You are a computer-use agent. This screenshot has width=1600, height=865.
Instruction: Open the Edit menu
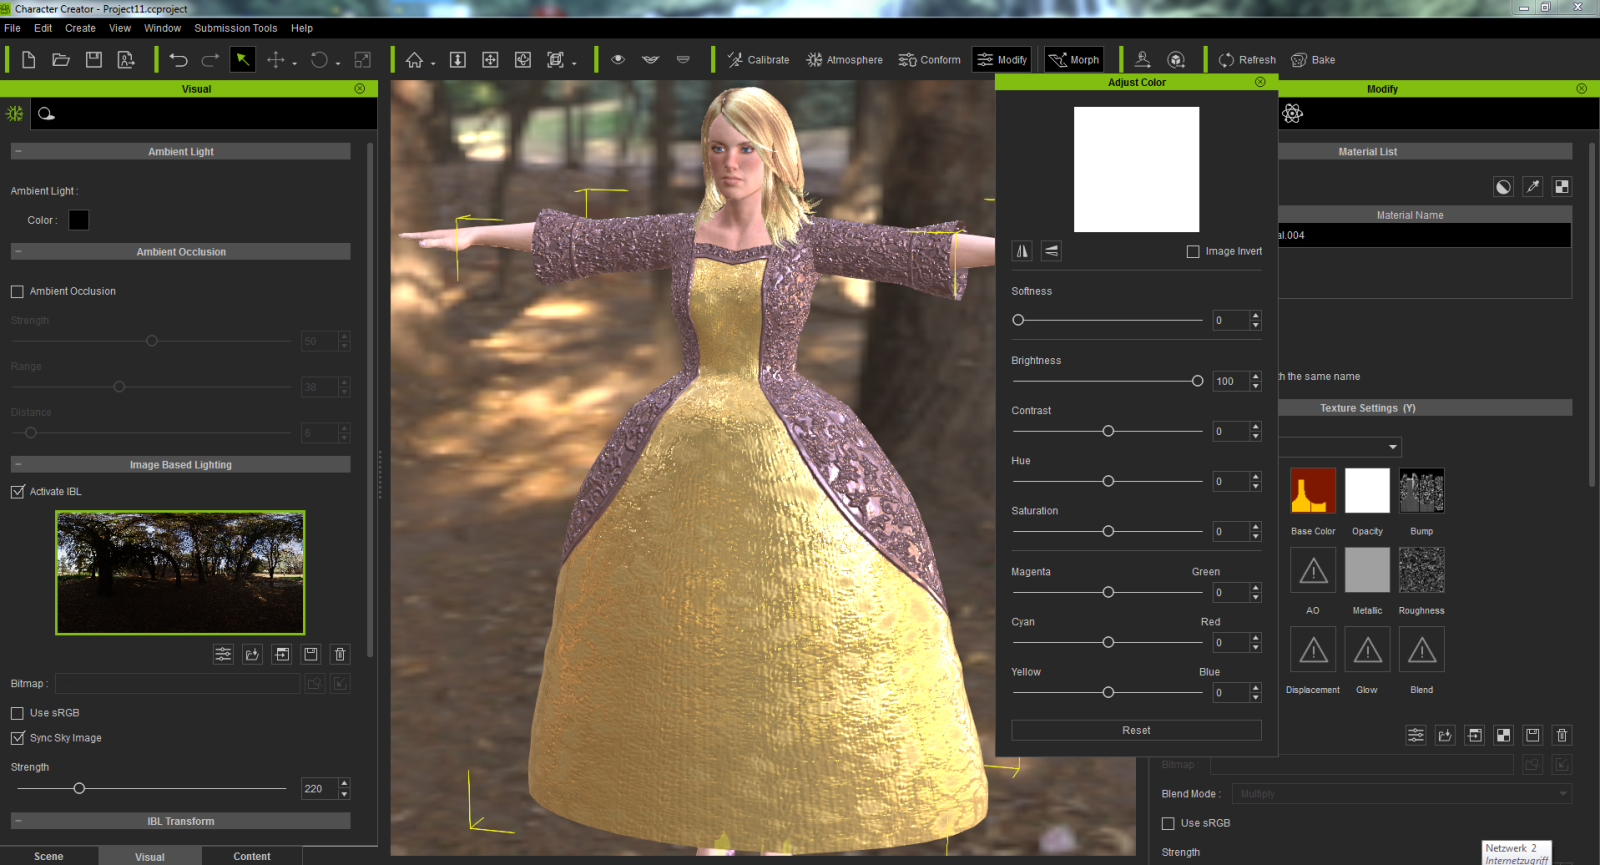[x=43, y=28]
